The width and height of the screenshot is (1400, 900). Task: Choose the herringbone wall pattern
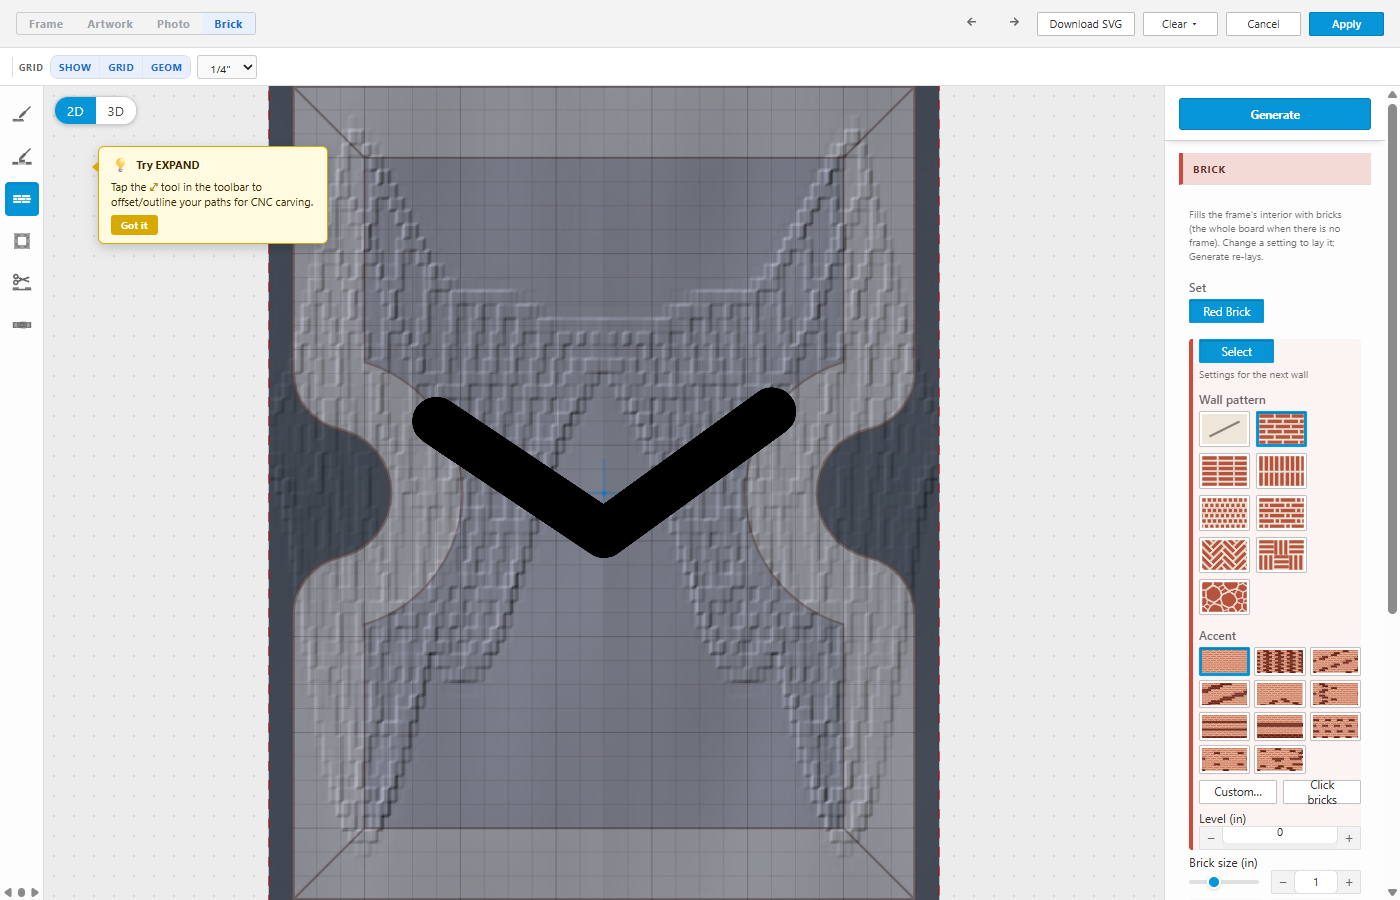click(1224, 555)
